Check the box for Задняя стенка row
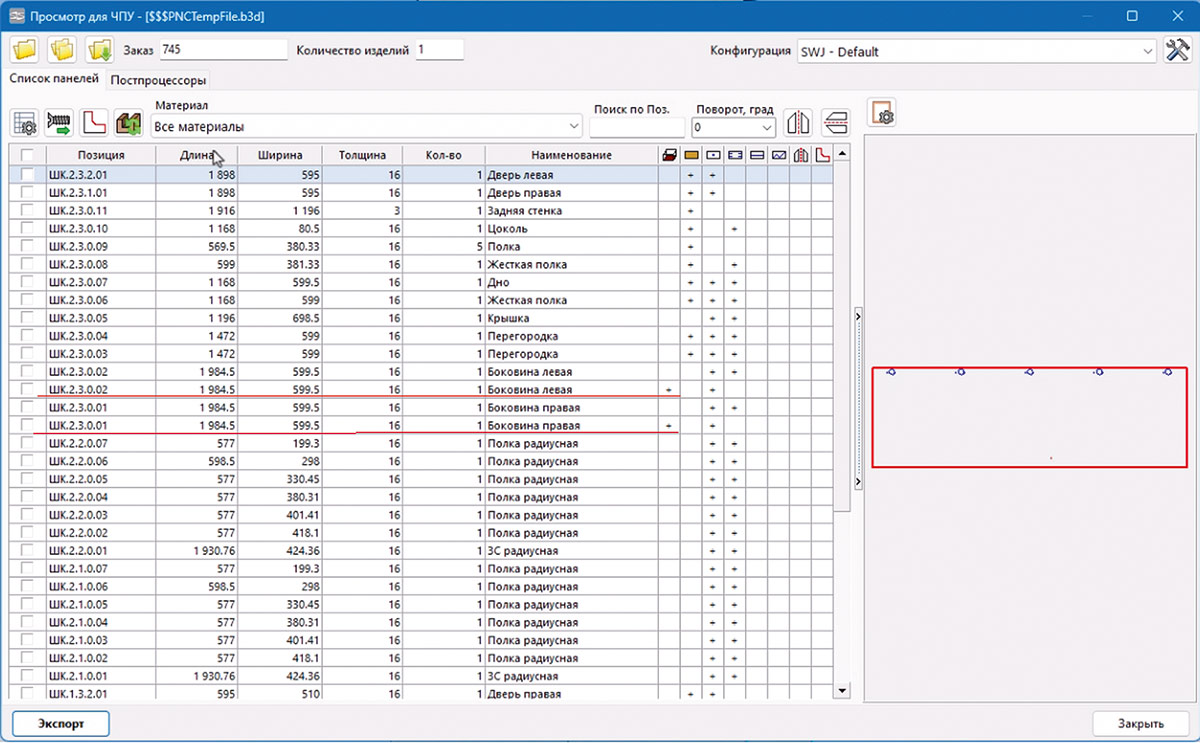This screenshot has width=1200, height=743. click(x=27, y=211)
